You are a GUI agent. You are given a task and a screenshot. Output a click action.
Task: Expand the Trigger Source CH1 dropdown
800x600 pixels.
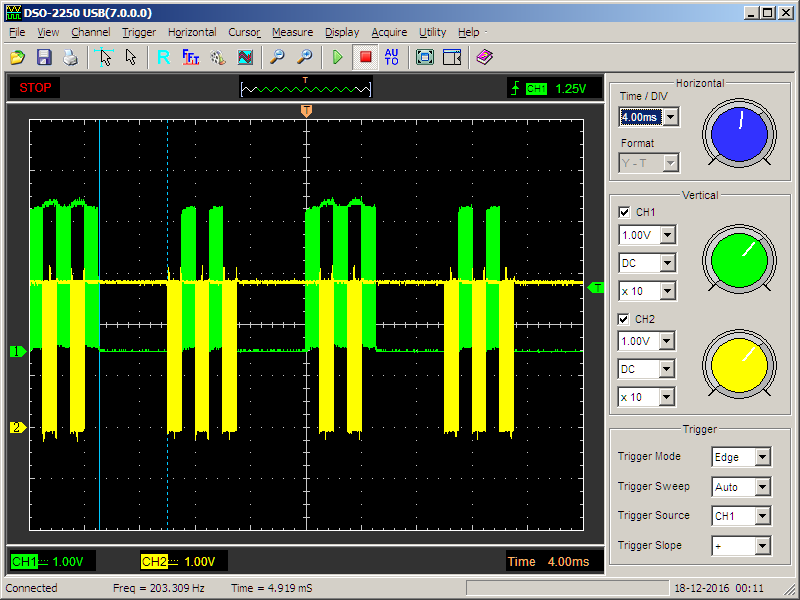tap(762, 516)
